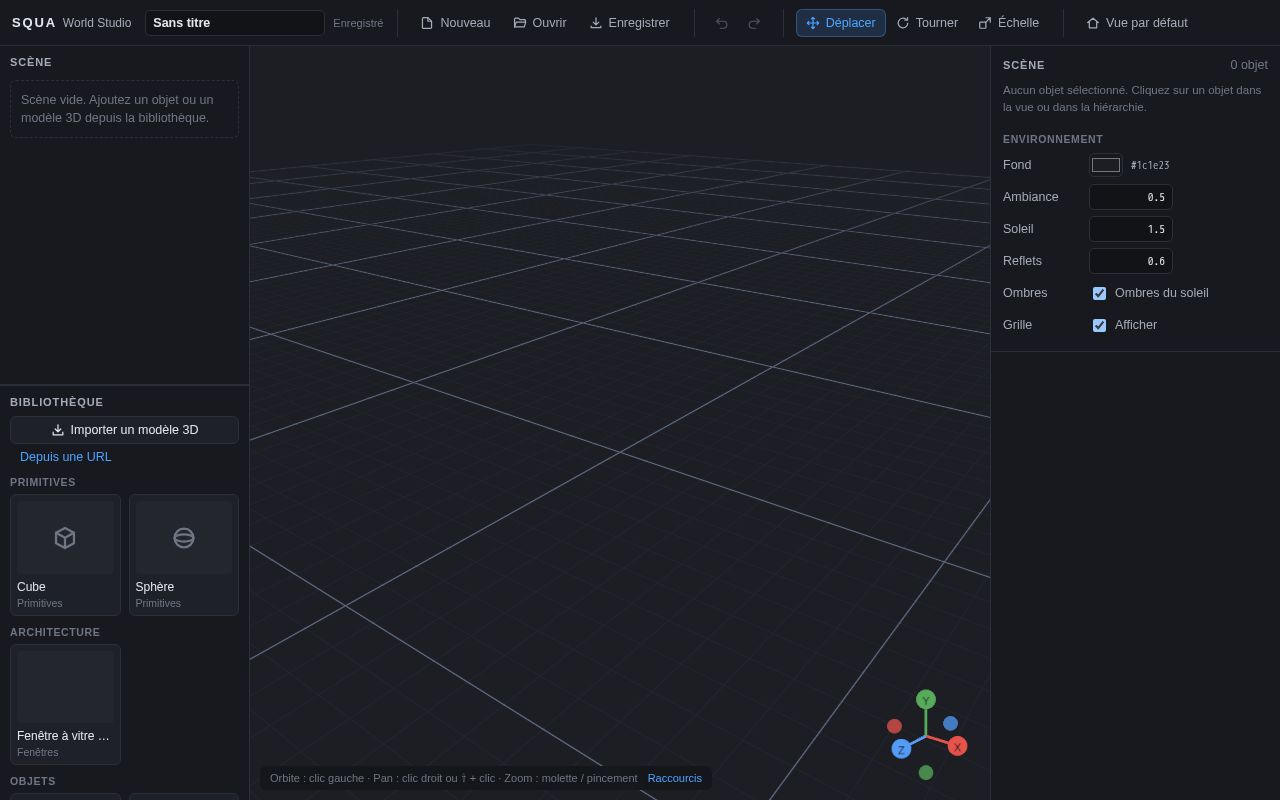Screen dimensions: 1280x800
Task: Click the #1c1e23 hex color value
Action: click(x=1150, y=165)
